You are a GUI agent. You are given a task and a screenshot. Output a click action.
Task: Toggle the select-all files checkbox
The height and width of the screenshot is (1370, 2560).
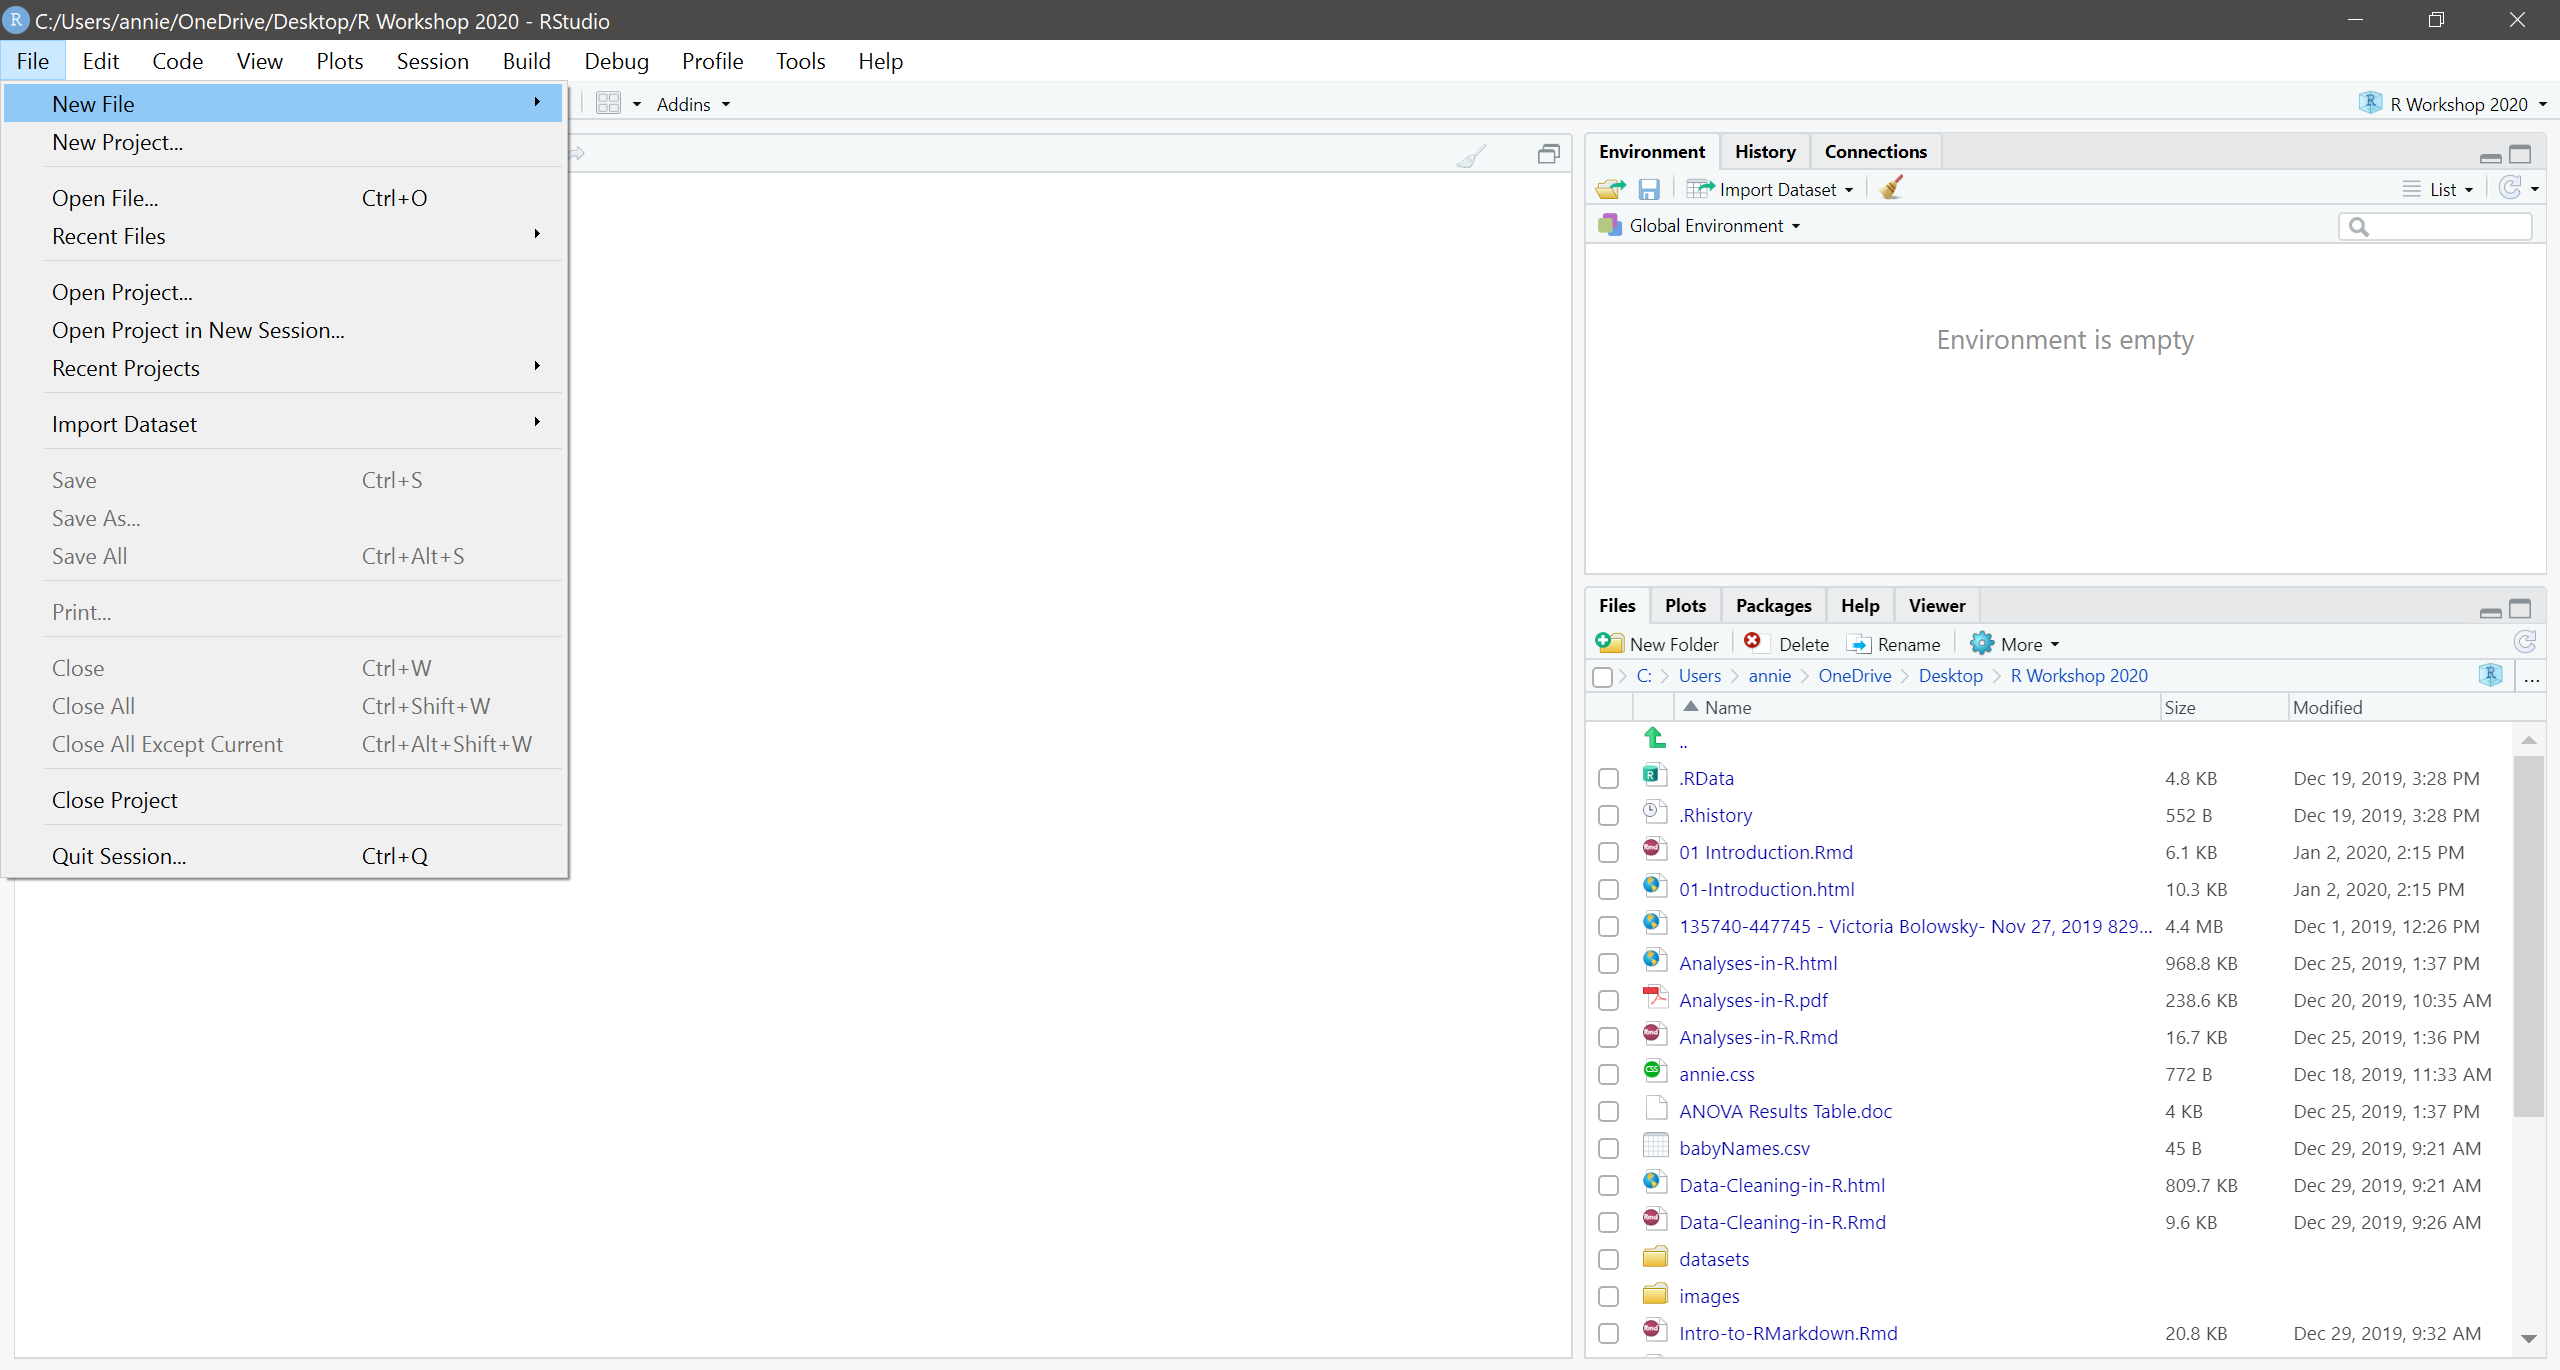(x=1602, y=677)
